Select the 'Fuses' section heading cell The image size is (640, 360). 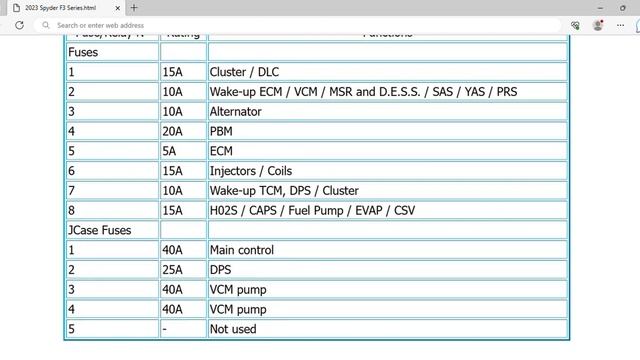(113, 52)
